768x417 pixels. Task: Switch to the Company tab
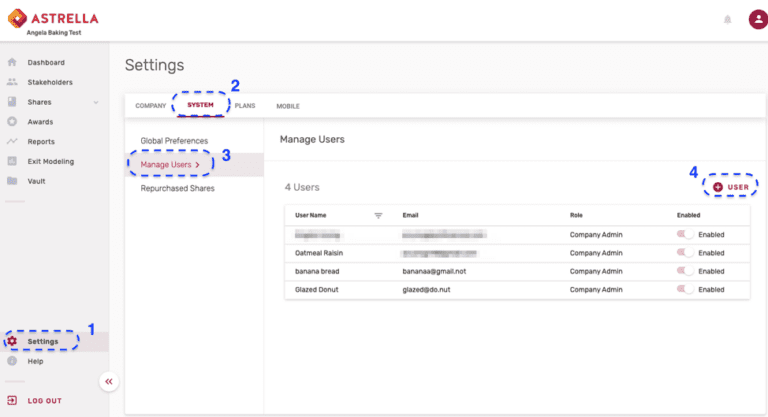[x=150, y=106]
